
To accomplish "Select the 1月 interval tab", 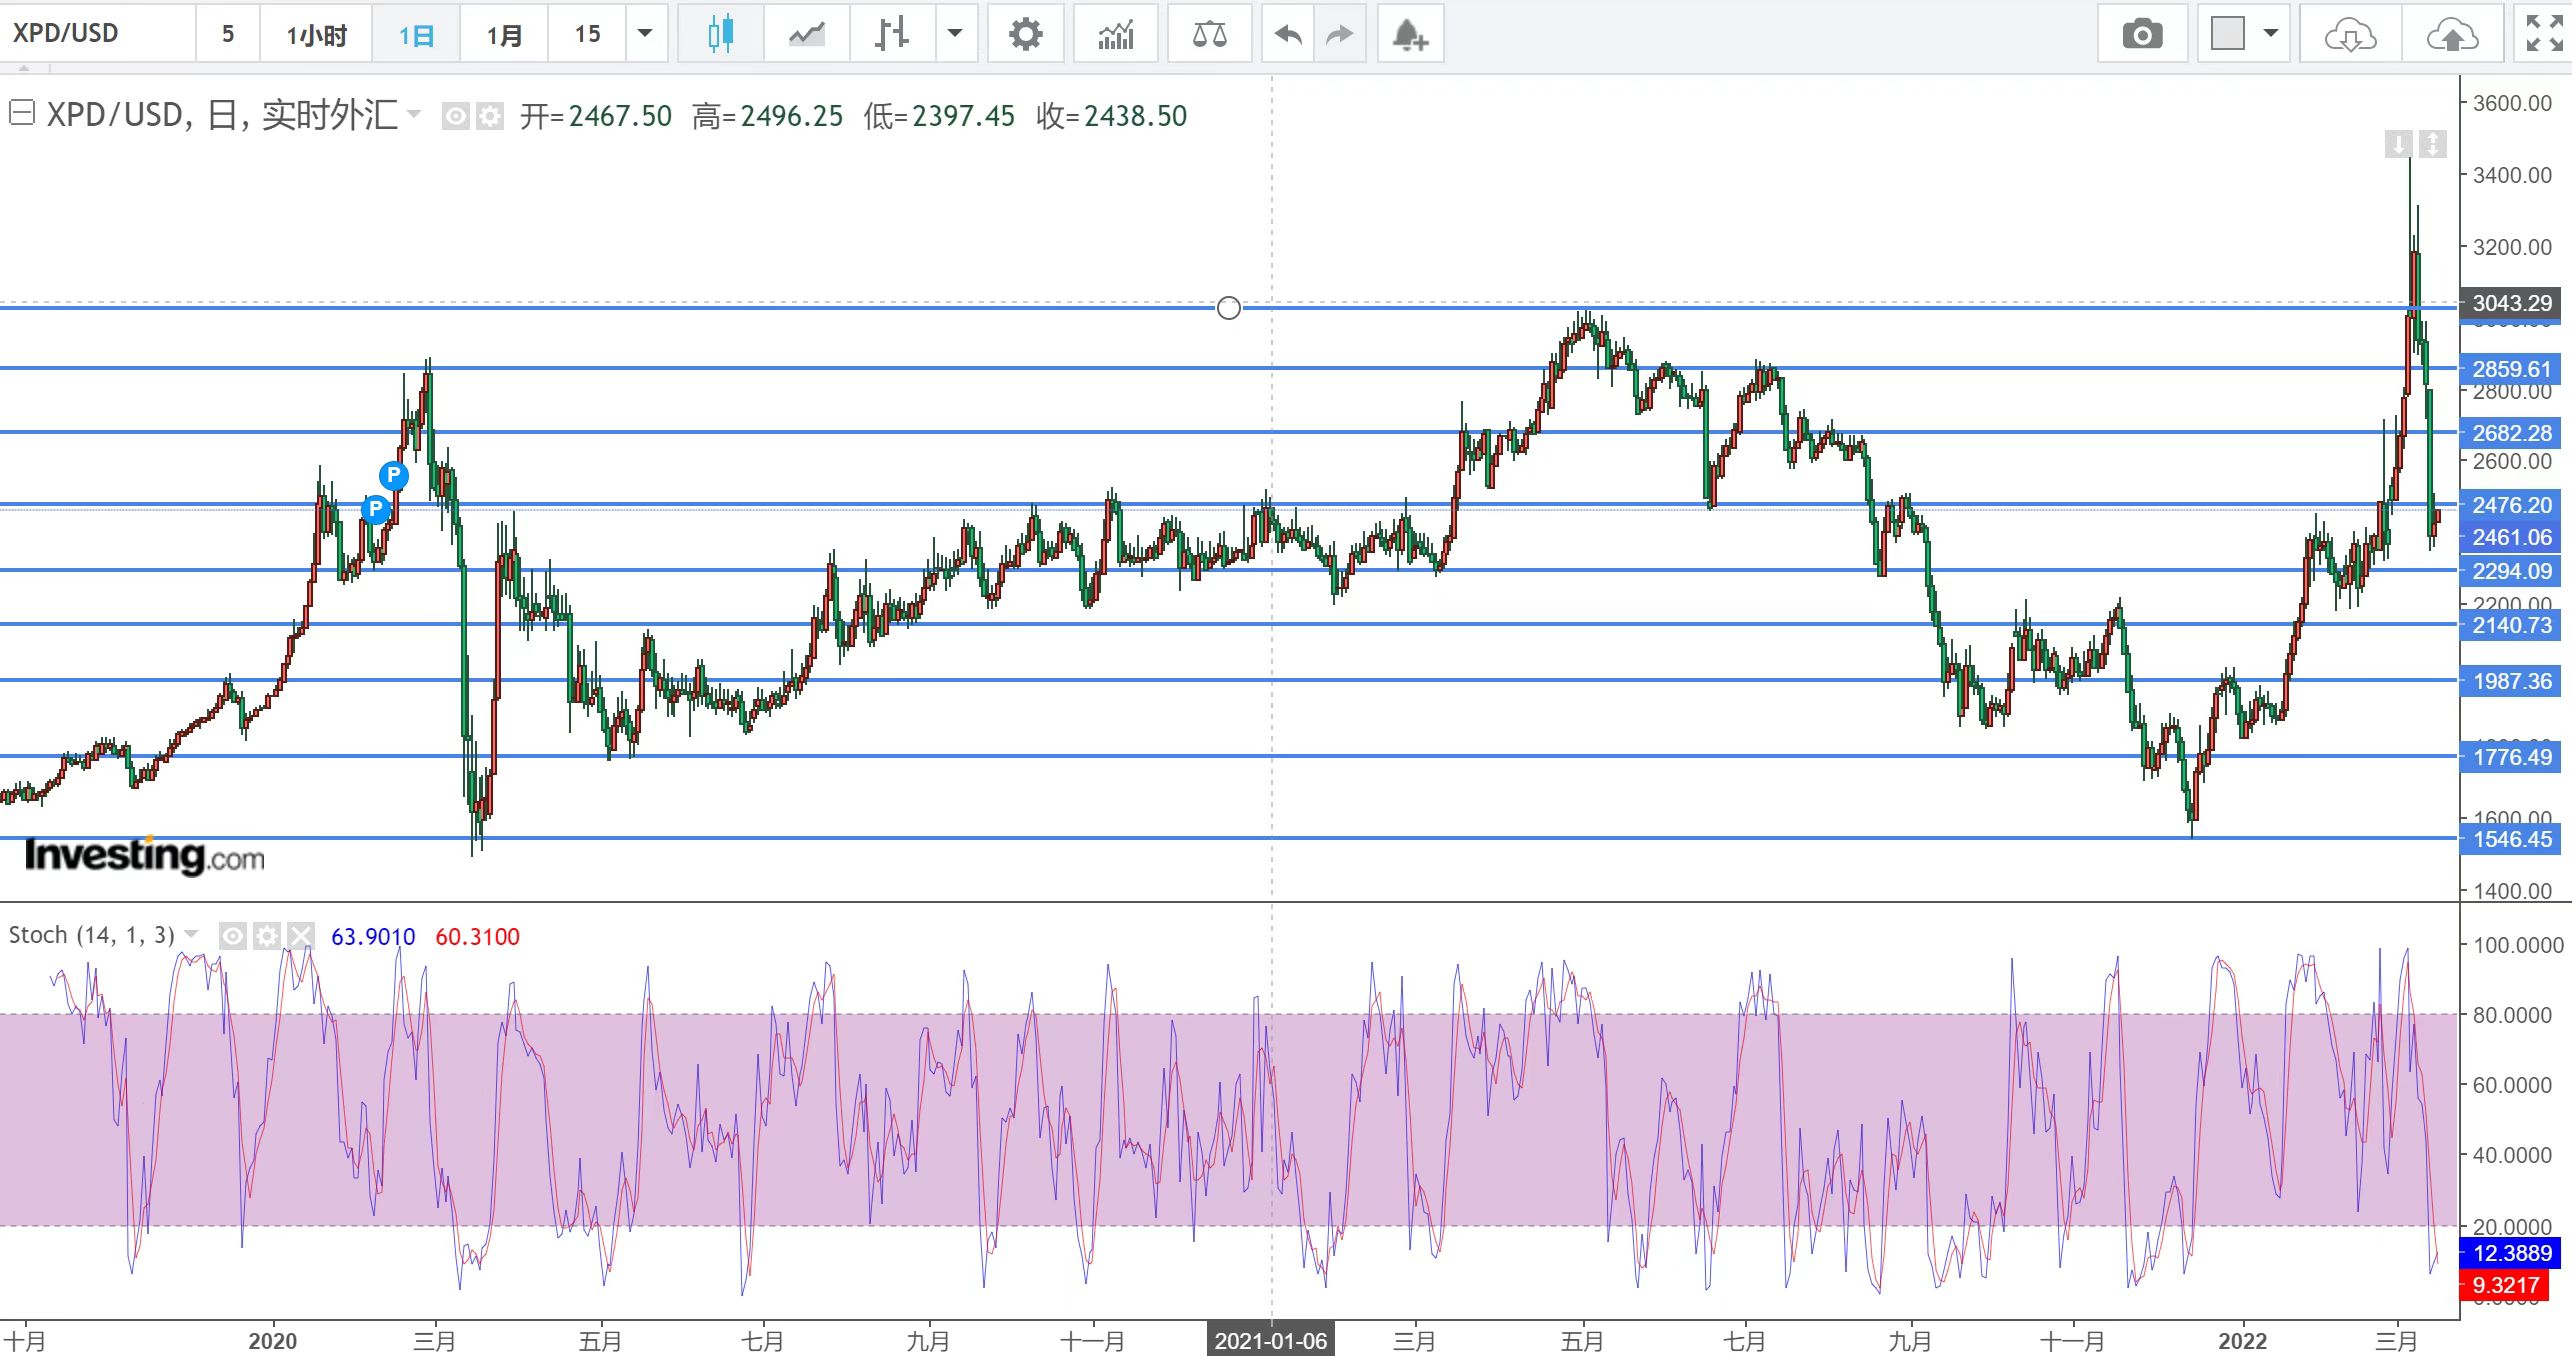I will (504, 34).
